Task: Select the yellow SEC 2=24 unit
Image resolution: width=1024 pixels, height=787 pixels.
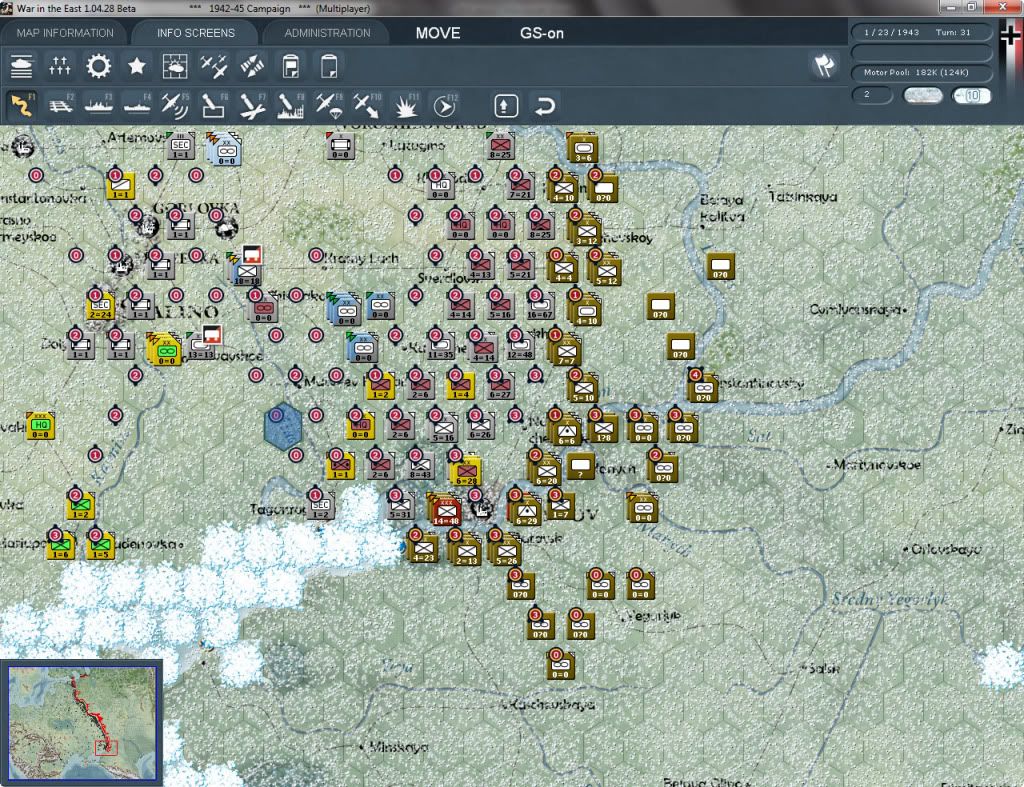Action: (x=101, y=306)
